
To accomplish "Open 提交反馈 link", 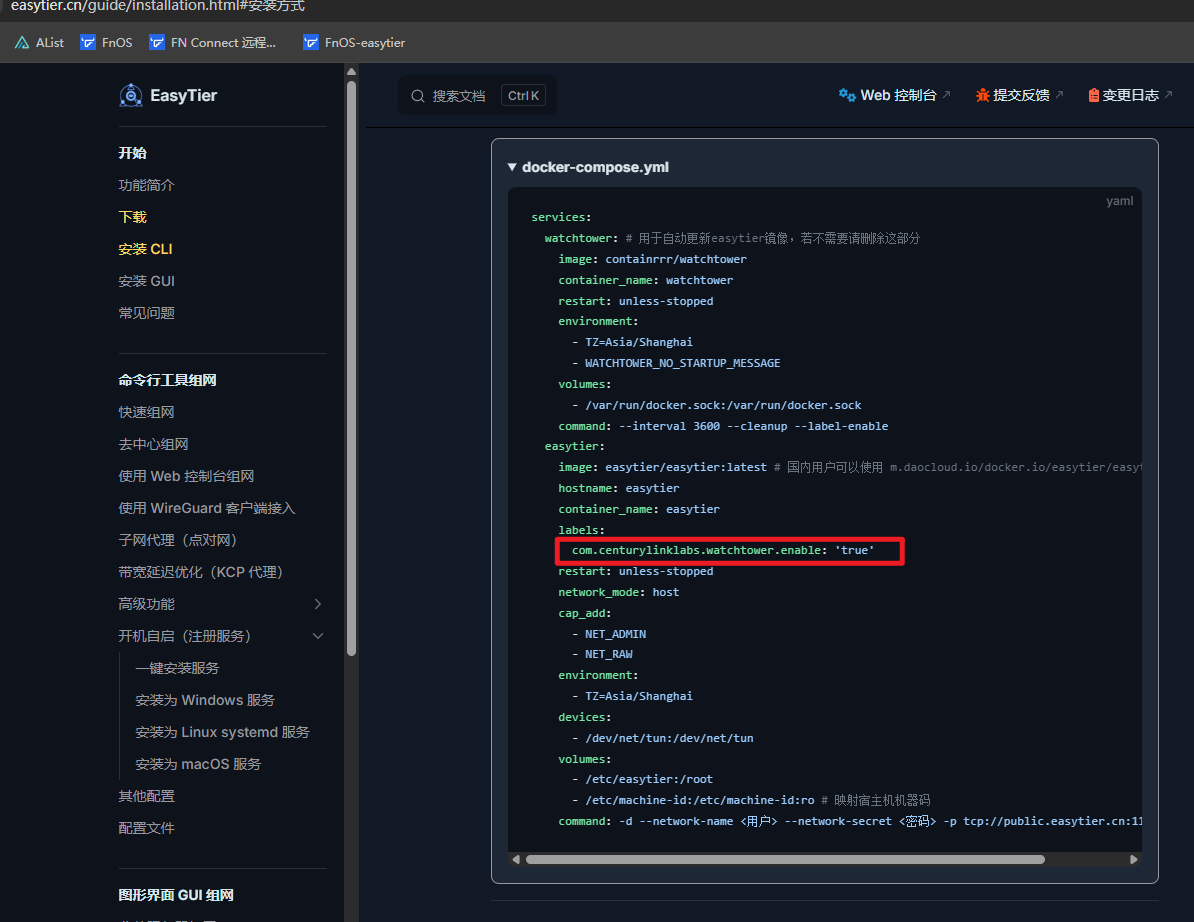I will 1019,95.
